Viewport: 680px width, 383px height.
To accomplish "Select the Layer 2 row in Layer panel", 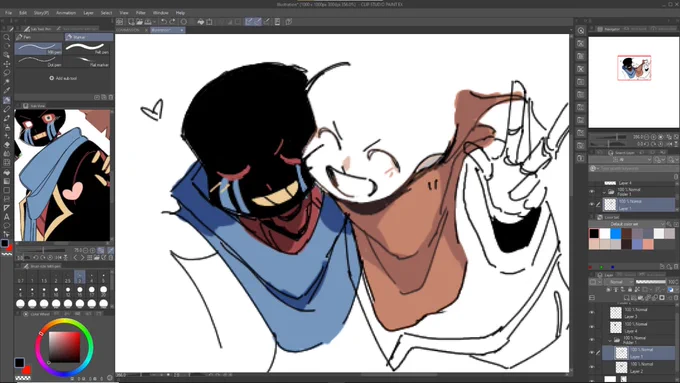I will tap(638, 367).
